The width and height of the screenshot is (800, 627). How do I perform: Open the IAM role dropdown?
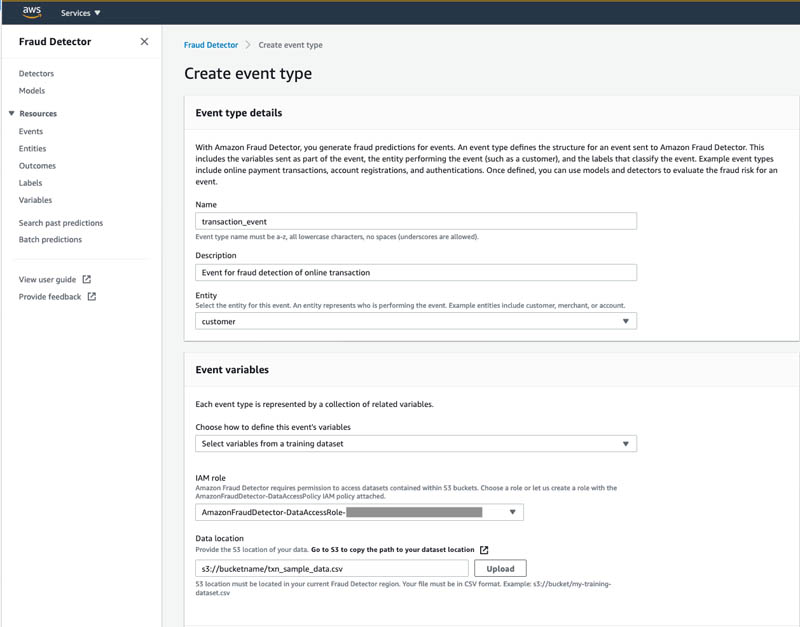tap(359, 512)
